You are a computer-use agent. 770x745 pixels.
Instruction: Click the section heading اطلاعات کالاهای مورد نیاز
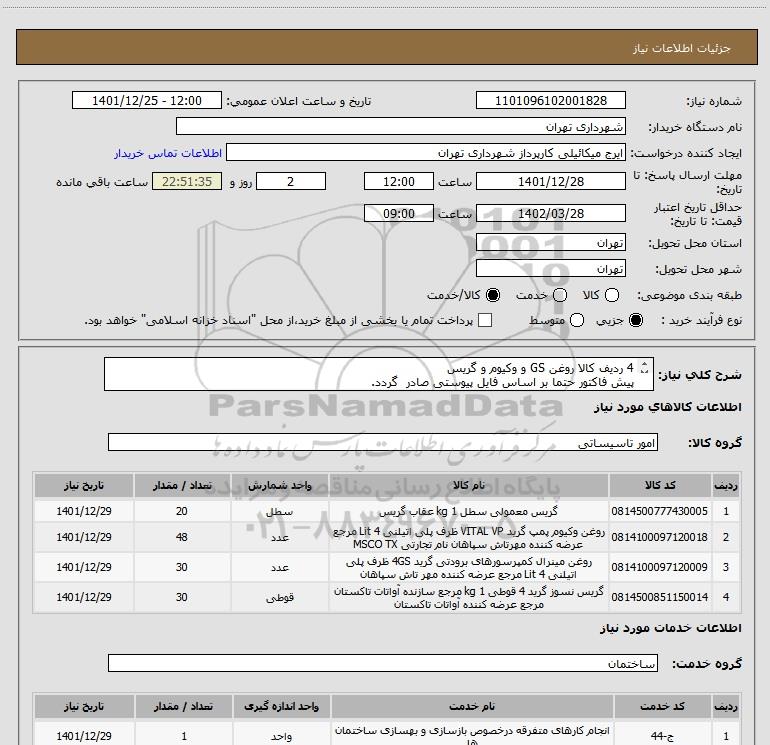tap(667, 407)
